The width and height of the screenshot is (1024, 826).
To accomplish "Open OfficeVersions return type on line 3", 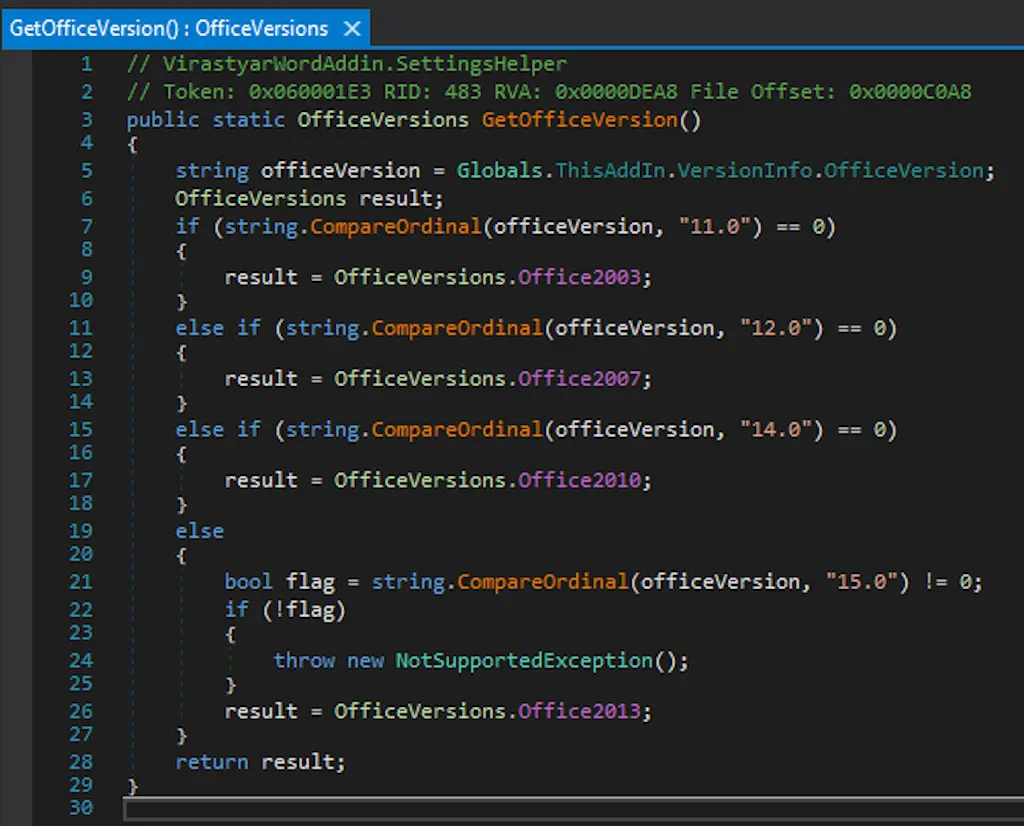I will (383, 120).
